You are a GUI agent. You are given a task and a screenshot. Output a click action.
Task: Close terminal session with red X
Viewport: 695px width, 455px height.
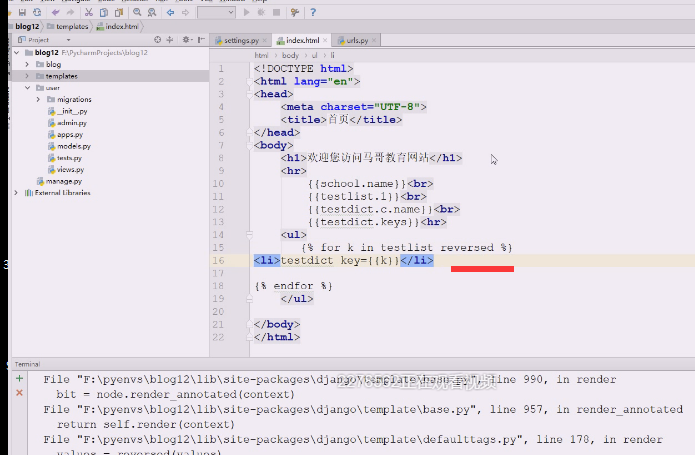click(20, 393)
